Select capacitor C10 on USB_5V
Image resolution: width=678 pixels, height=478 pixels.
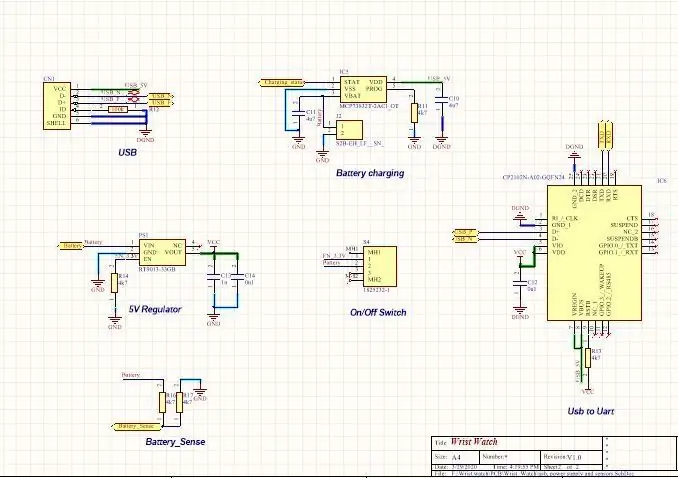pyautogui.click(x=441, y=102)
